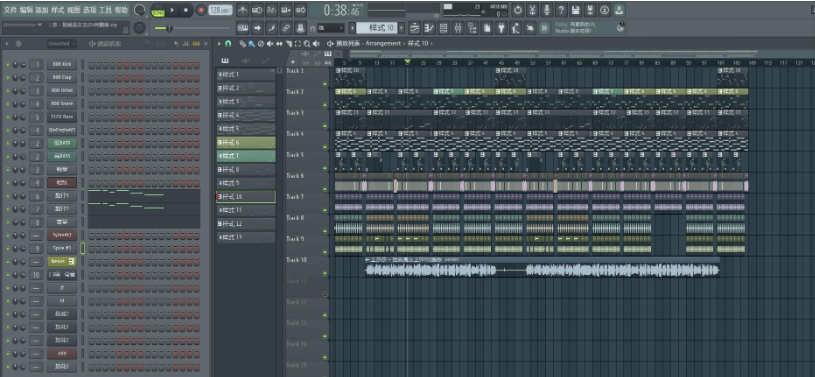The image size is (815, 377).
Task: Mute the 808 Kick channel LED
Action: pyautogui.click(x=8, y=64)
